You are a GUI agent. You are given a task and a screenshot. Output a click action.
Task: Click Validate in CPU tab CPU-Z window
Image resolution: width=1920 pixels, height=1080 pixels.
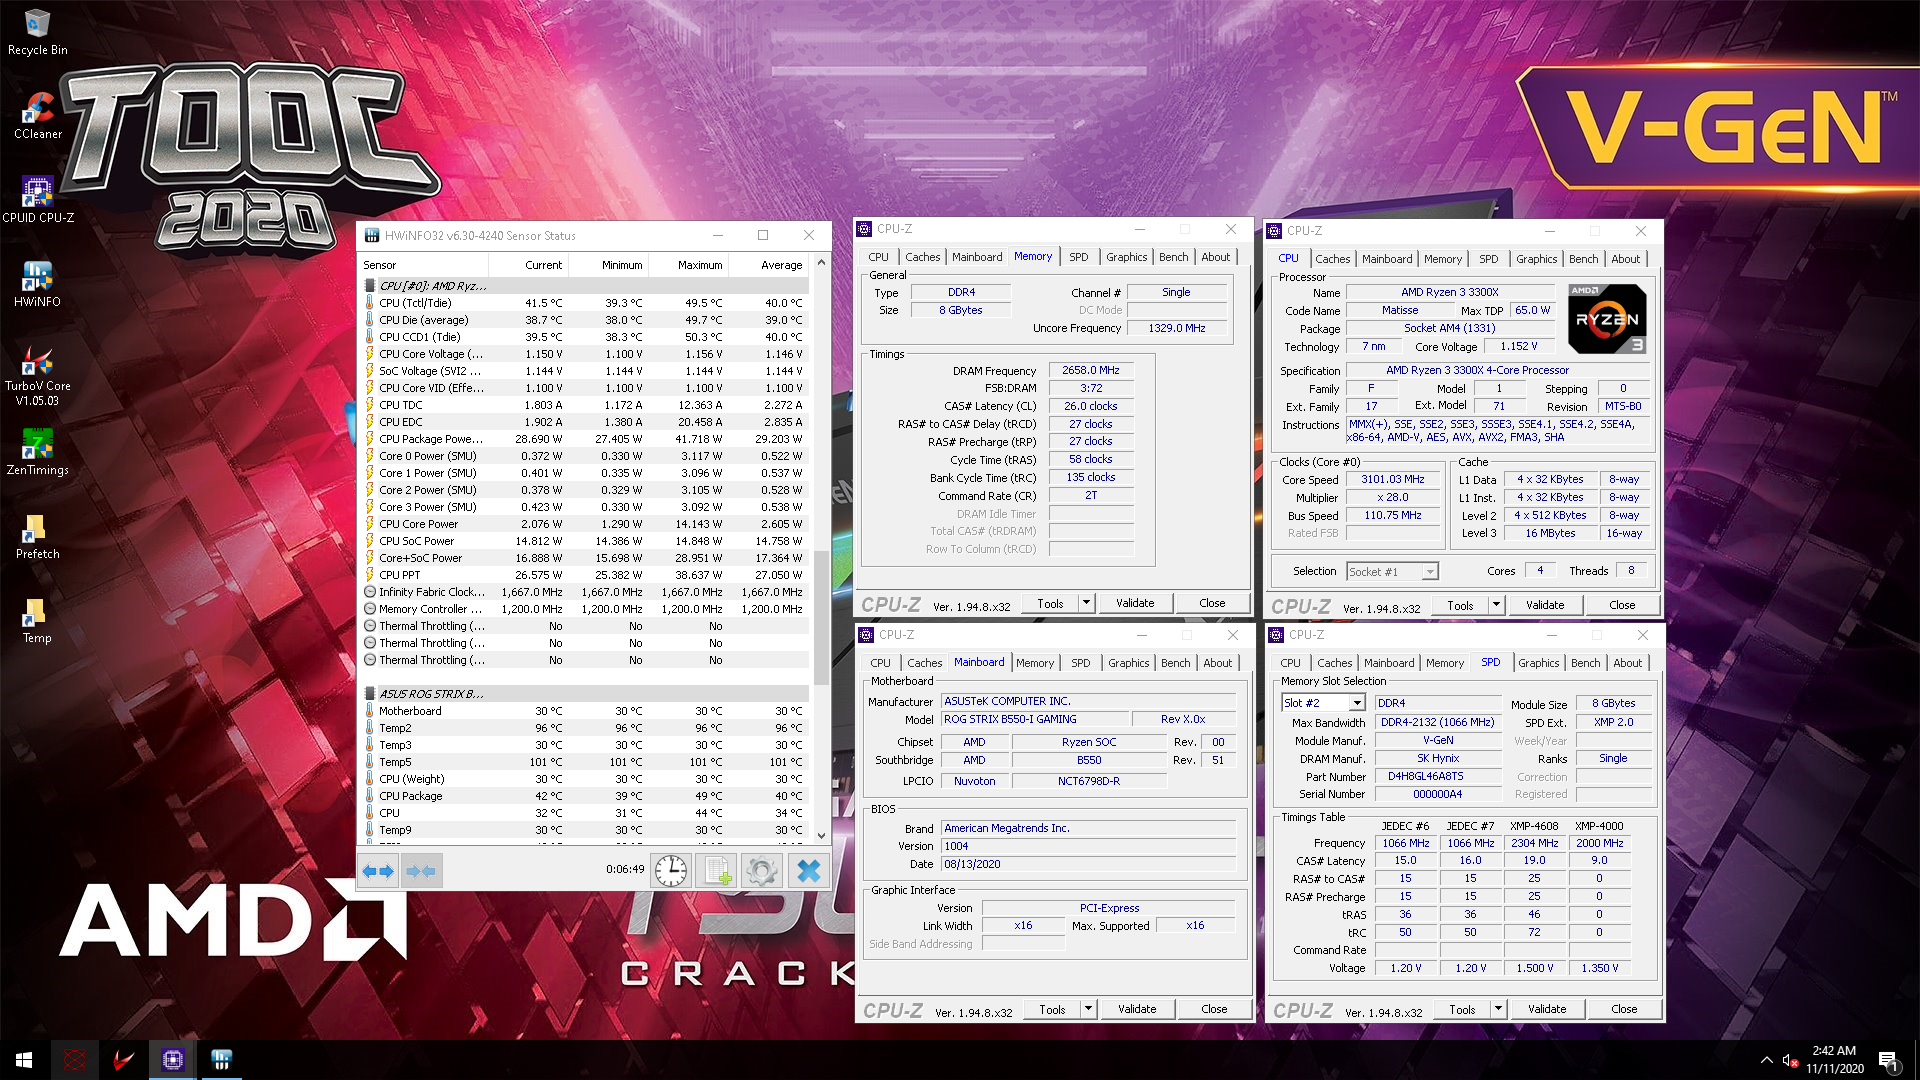1545,605
